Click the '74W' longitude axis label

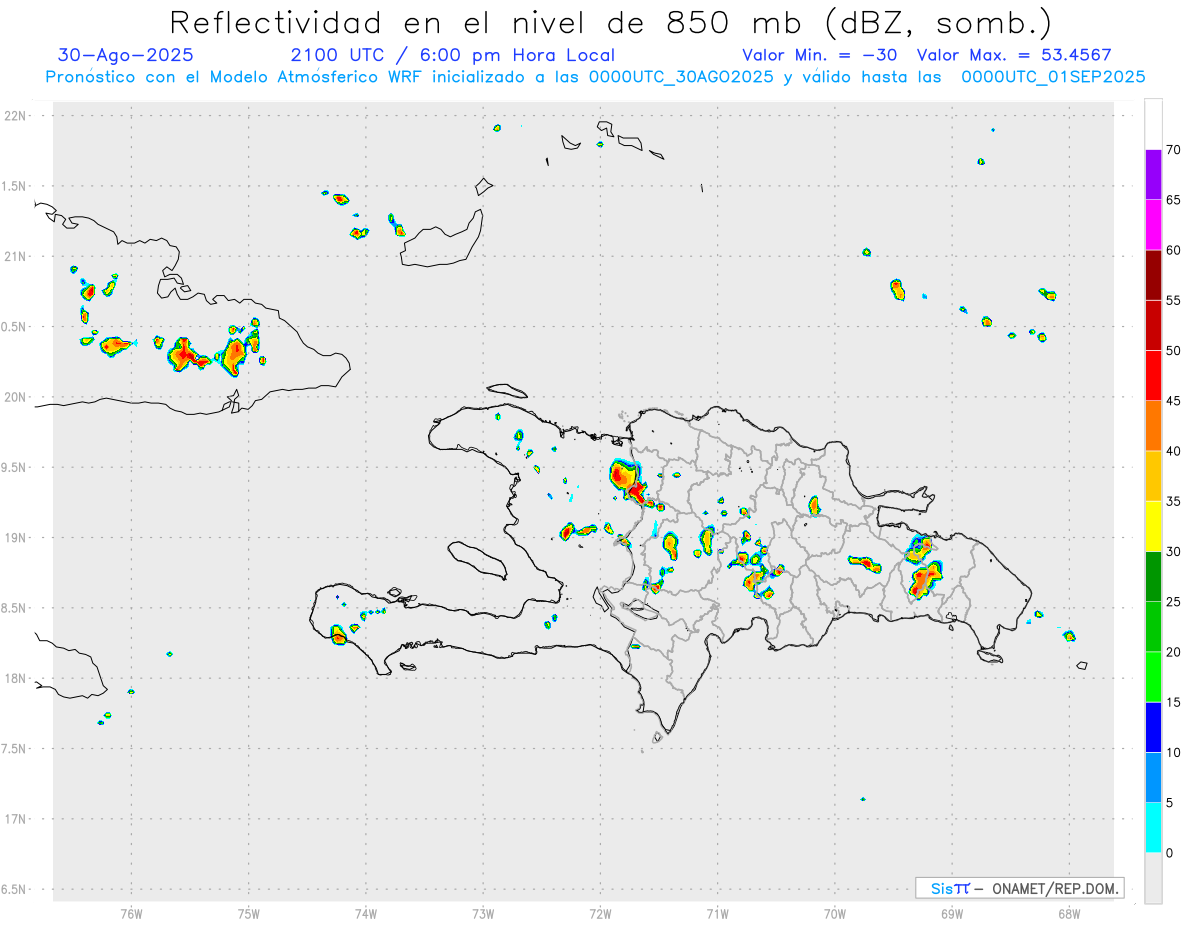point(366,913)
